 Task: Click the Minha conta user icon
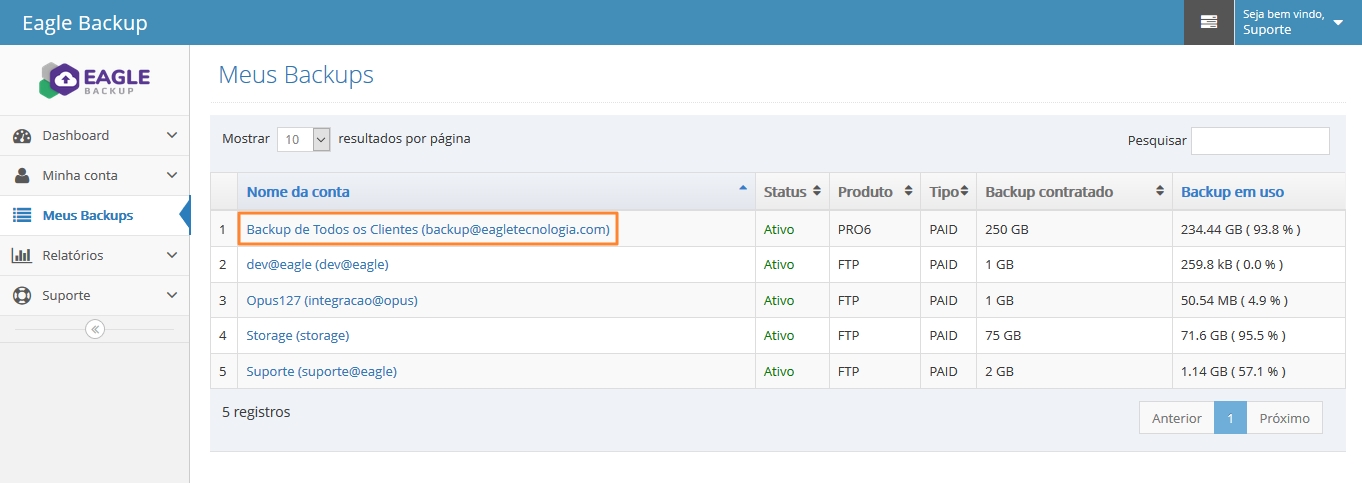[x=22, y=176]
